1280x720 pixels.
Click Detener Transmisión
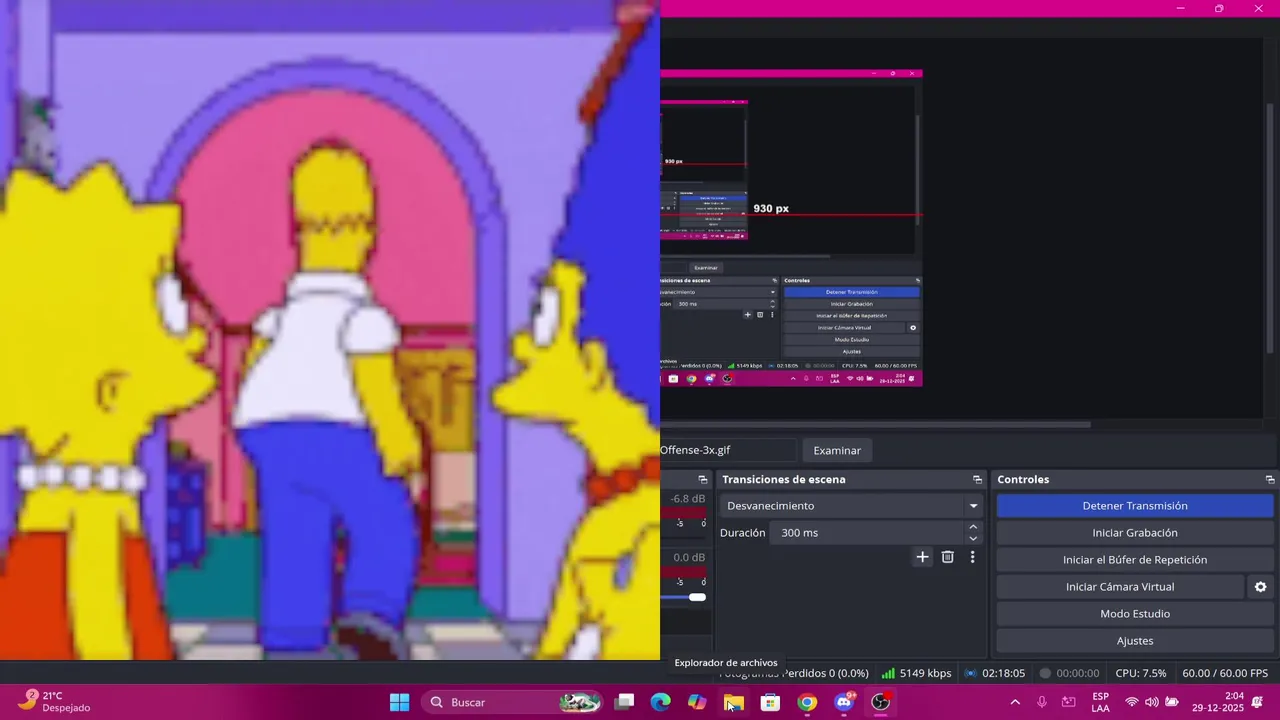pyautogui.click(x=1135, y=506)
